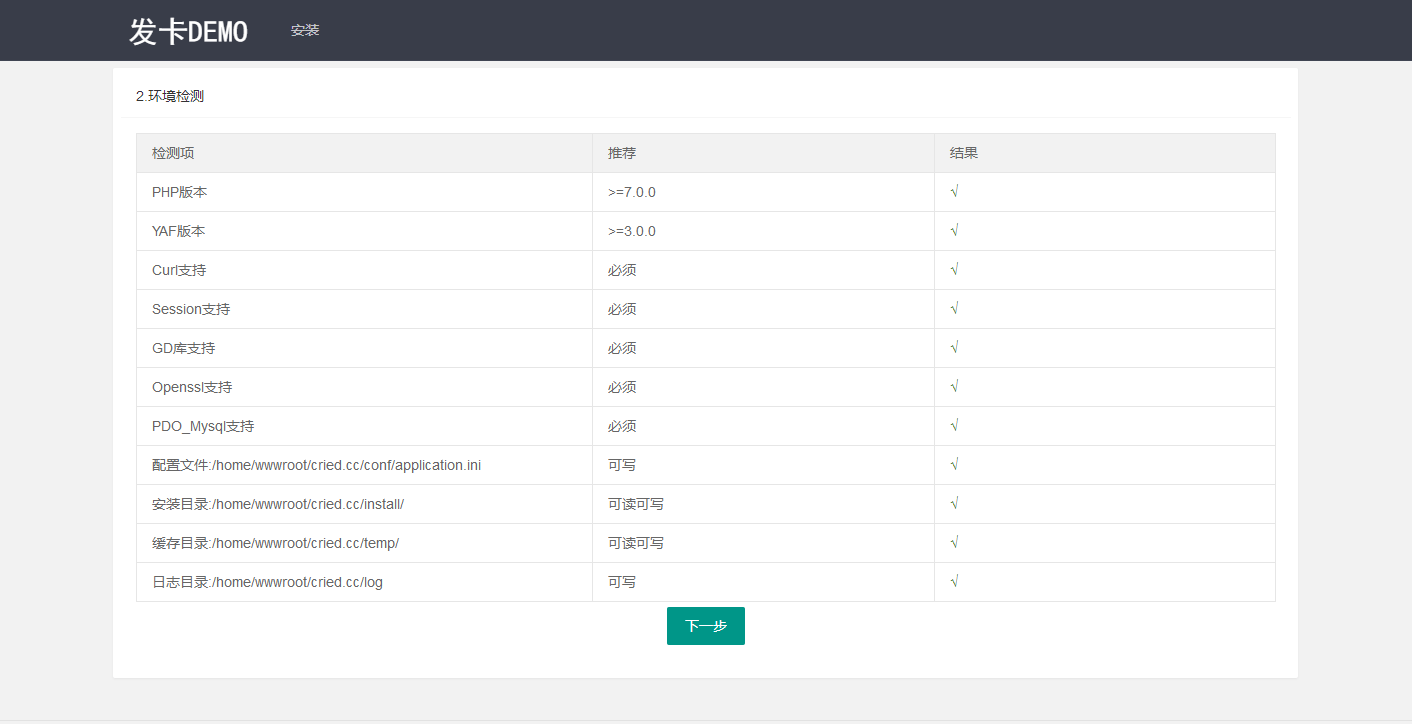The height and width of the screenshot is (724, 1412).
Task: Select the PDO_Mysql支持 cell
Action: click(x=364, y=426)
